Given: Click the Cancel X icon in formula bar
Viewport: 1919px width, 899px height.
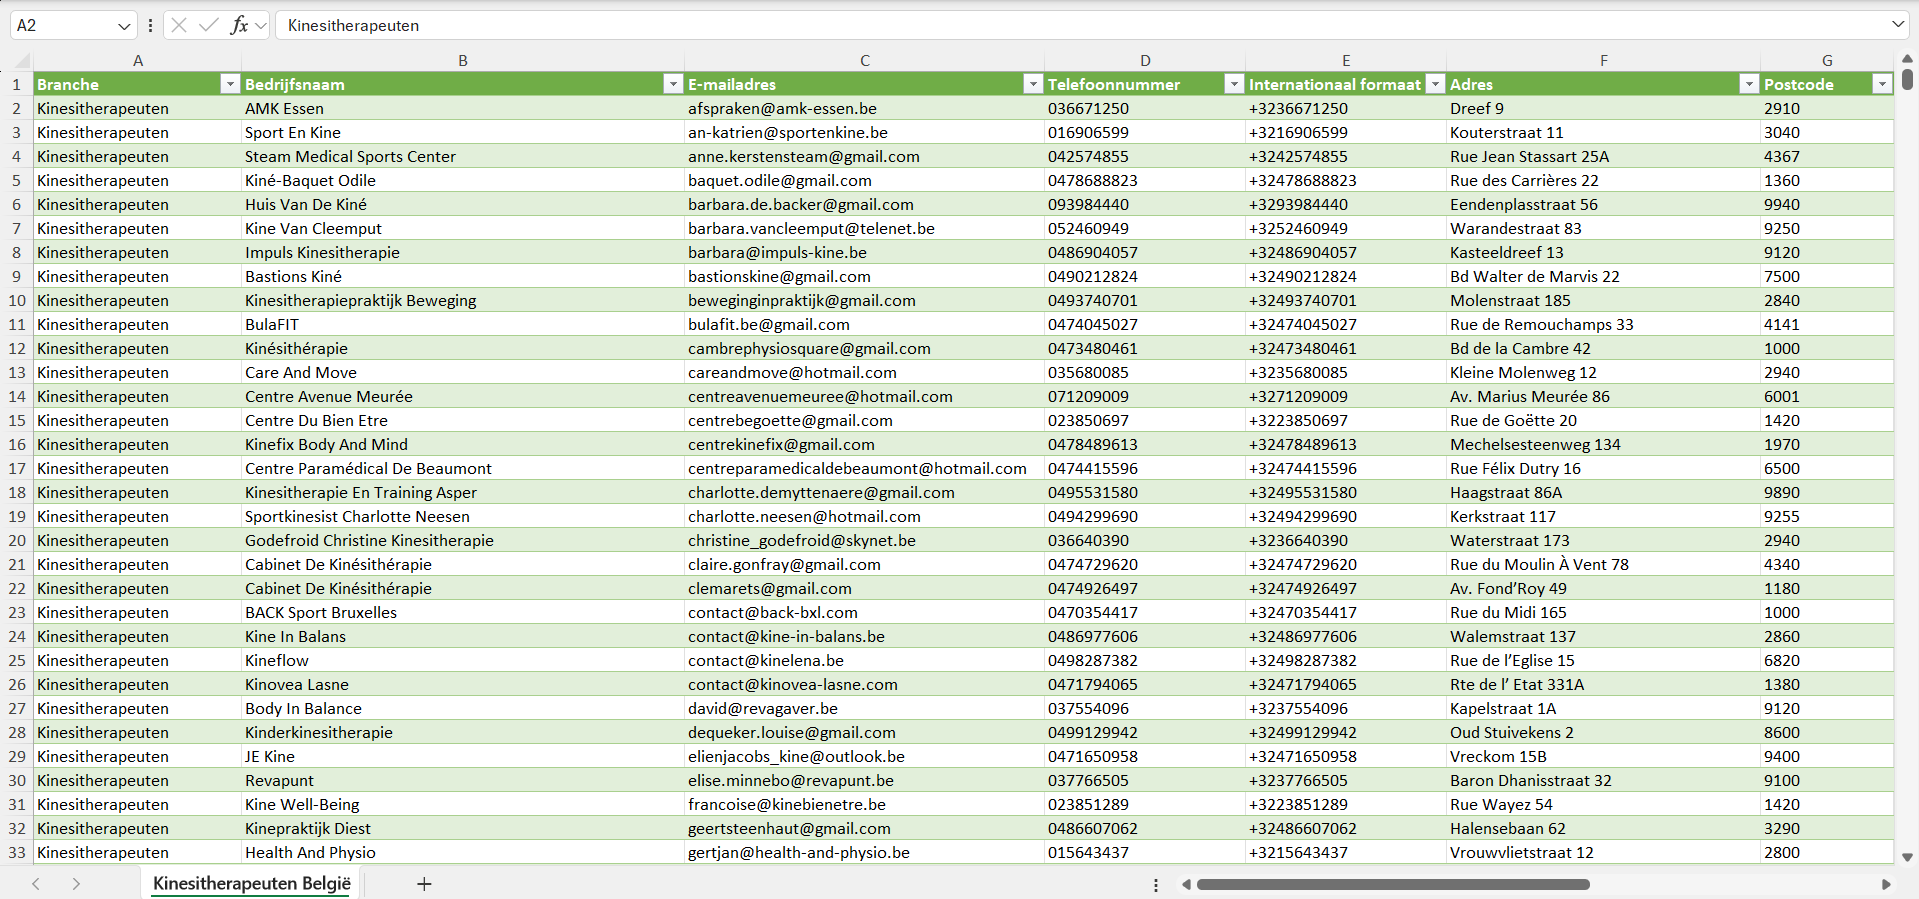Looking at the screenshot, I should pyautogui.click(x=179, y=25).
